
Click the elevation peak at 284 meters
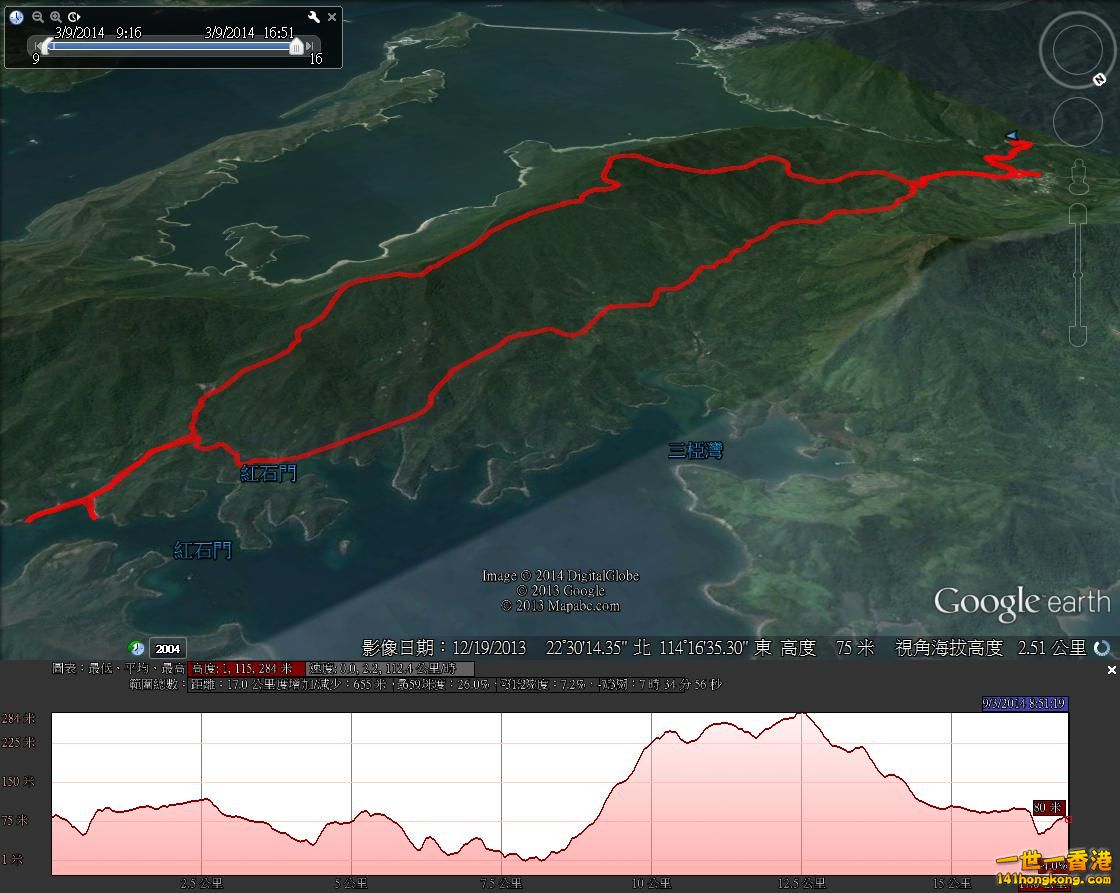800,714
